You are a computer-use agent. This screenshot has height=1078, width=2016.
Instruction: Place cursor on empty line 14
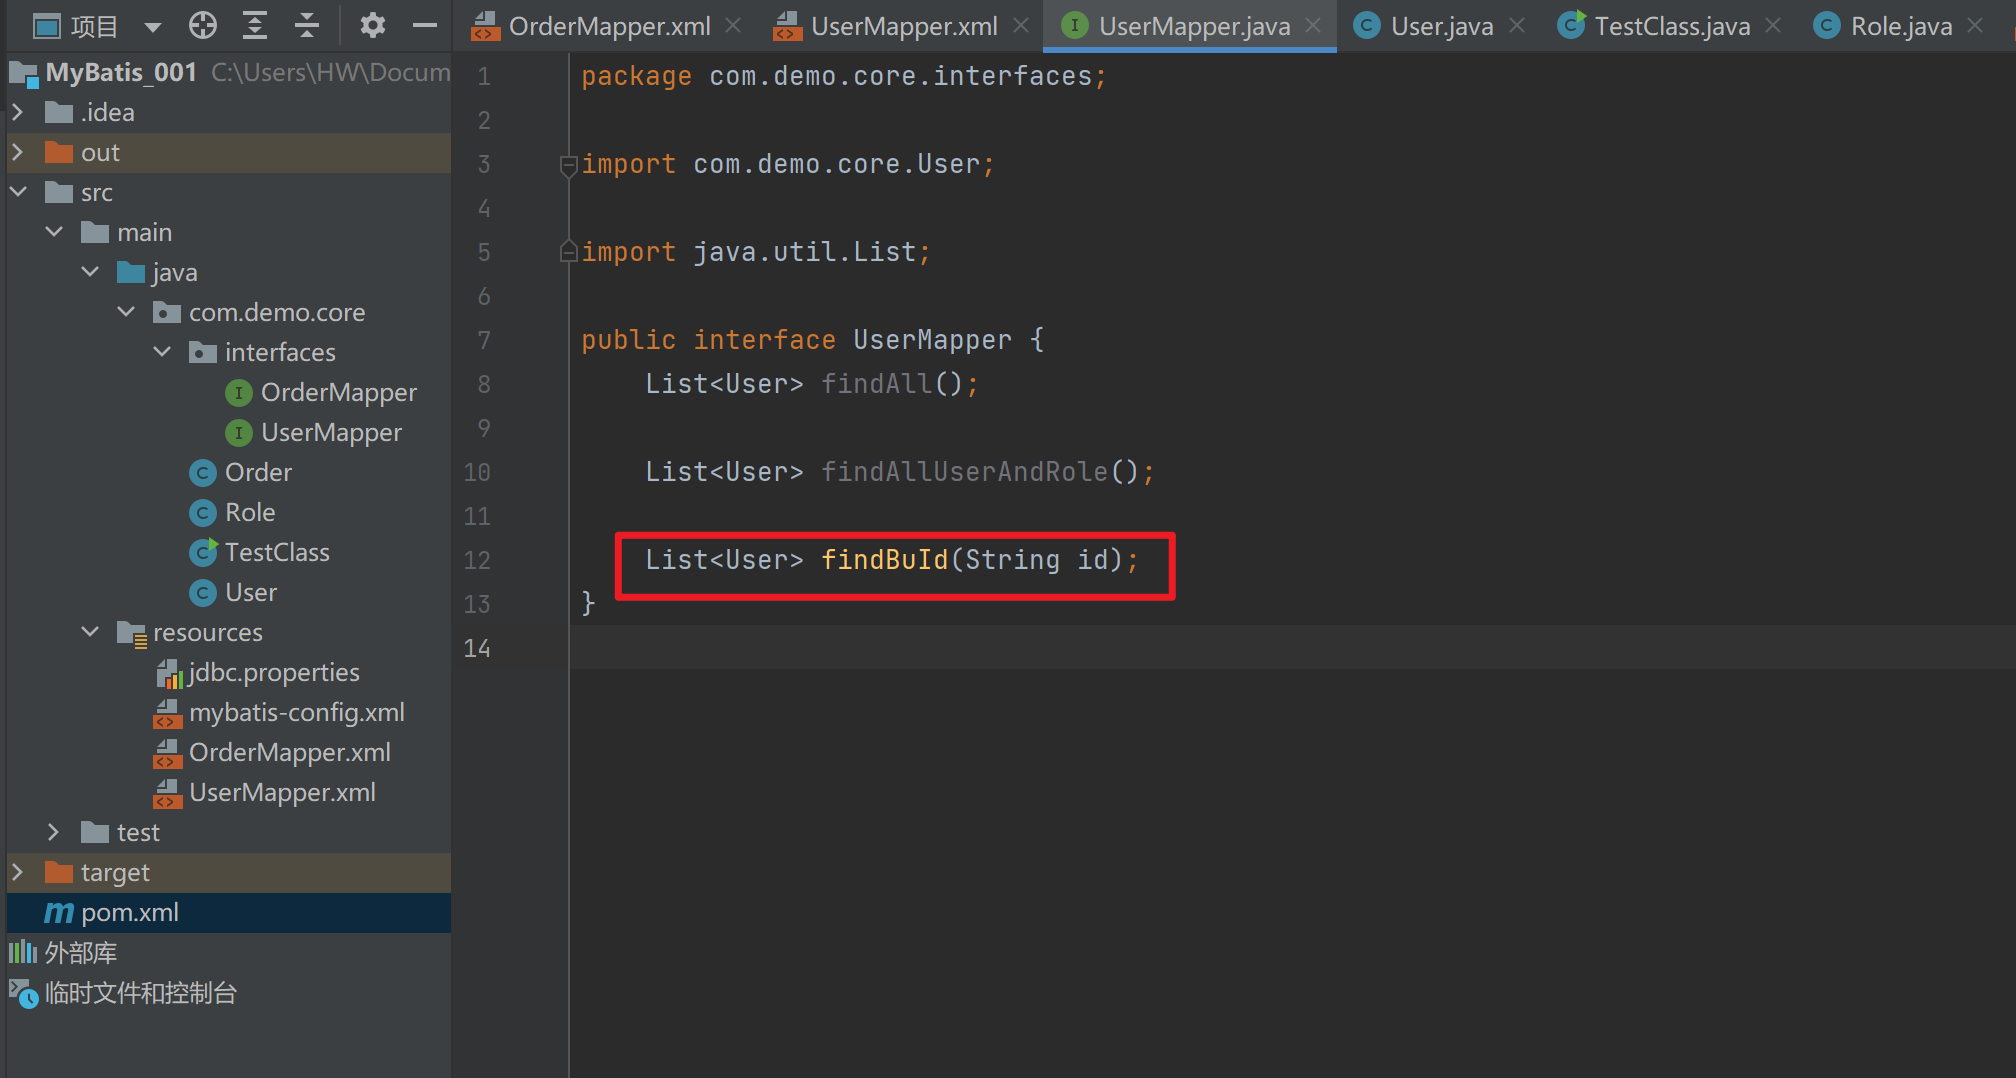click(x=1292, y=648)
